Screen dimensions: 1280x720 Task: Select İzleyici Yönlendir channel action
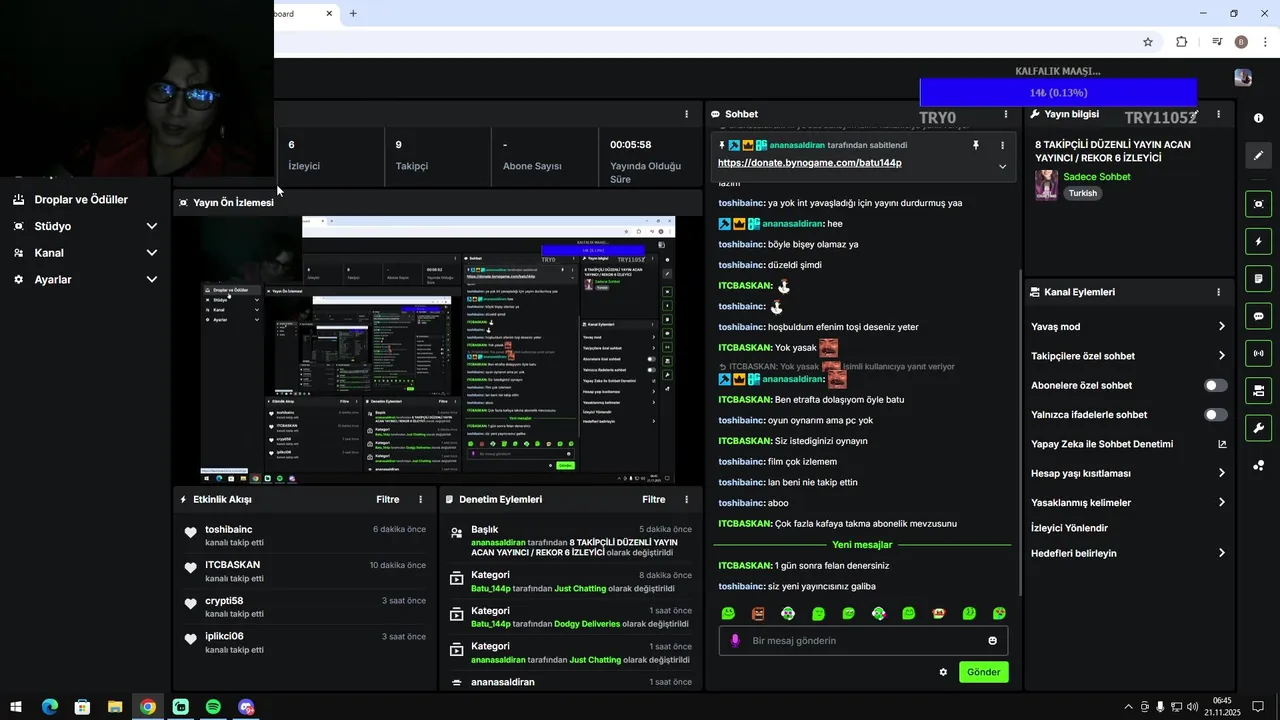[x=1069, y=528]
